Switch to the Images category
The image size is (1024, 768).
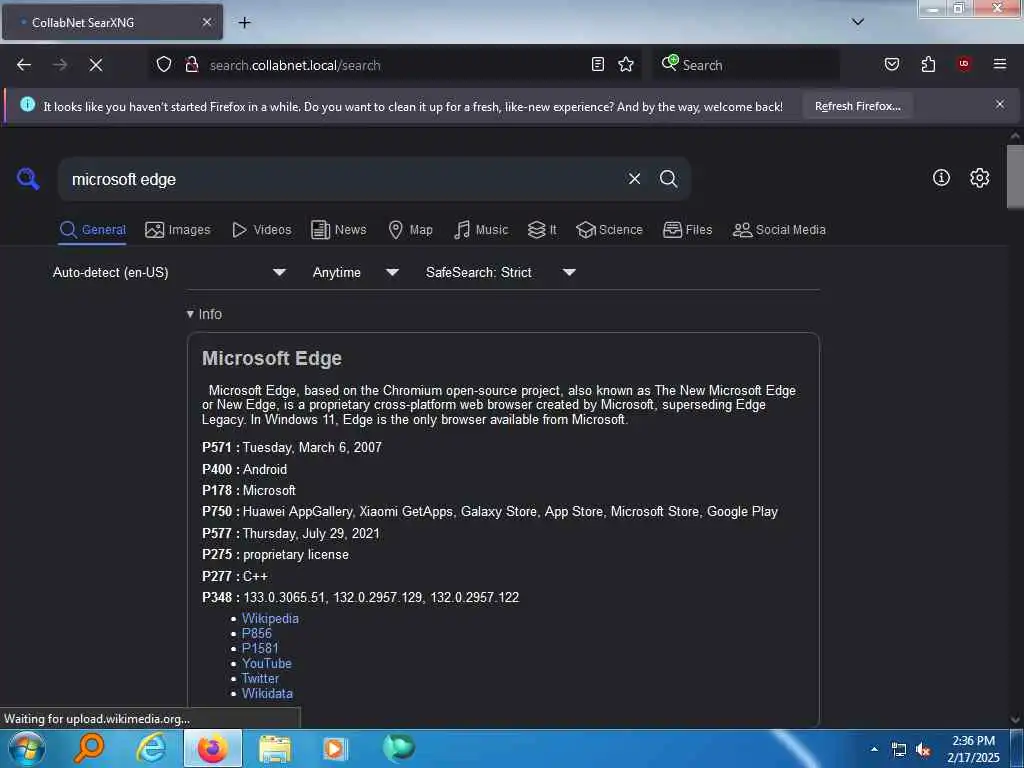pos(178,230)
